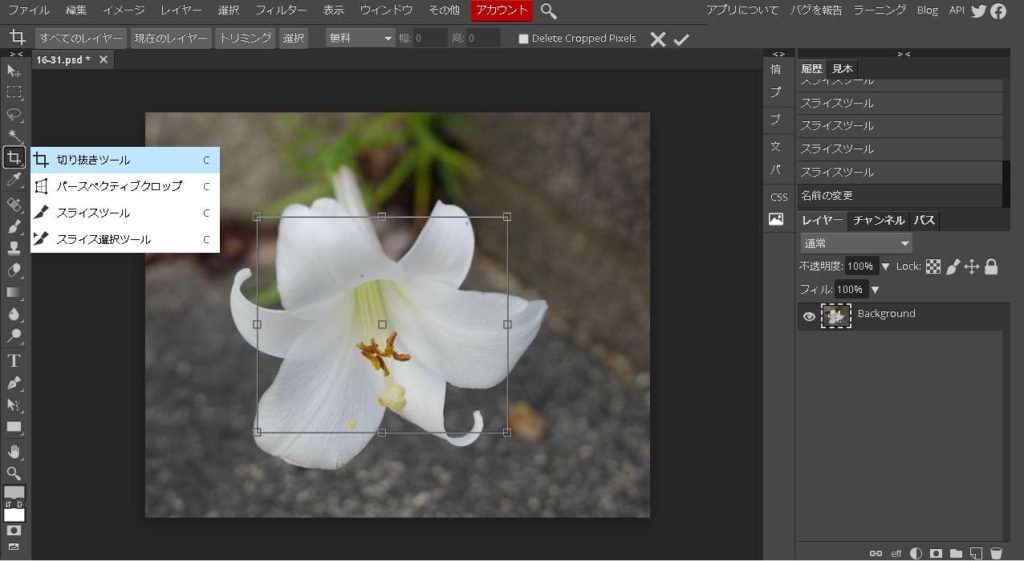Click the lock-all padlock icon
The width and height of the screenshot is (1024, 561).
[x=991, y=267]
